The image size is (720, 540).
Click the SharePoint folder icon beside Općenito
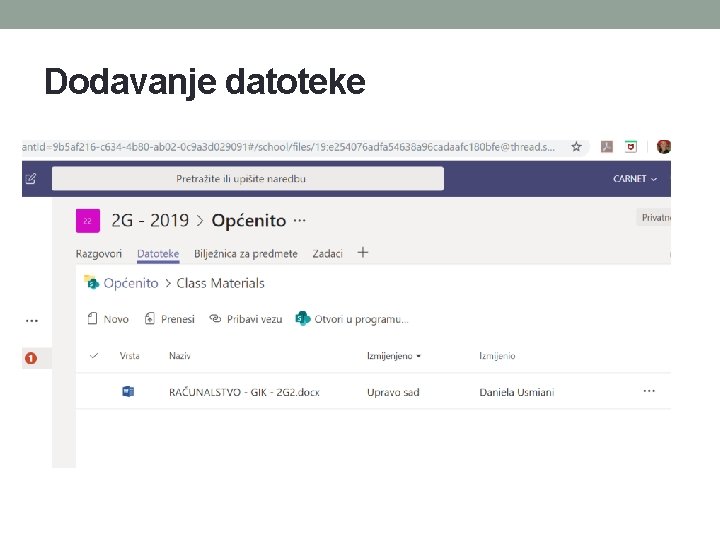91,282
